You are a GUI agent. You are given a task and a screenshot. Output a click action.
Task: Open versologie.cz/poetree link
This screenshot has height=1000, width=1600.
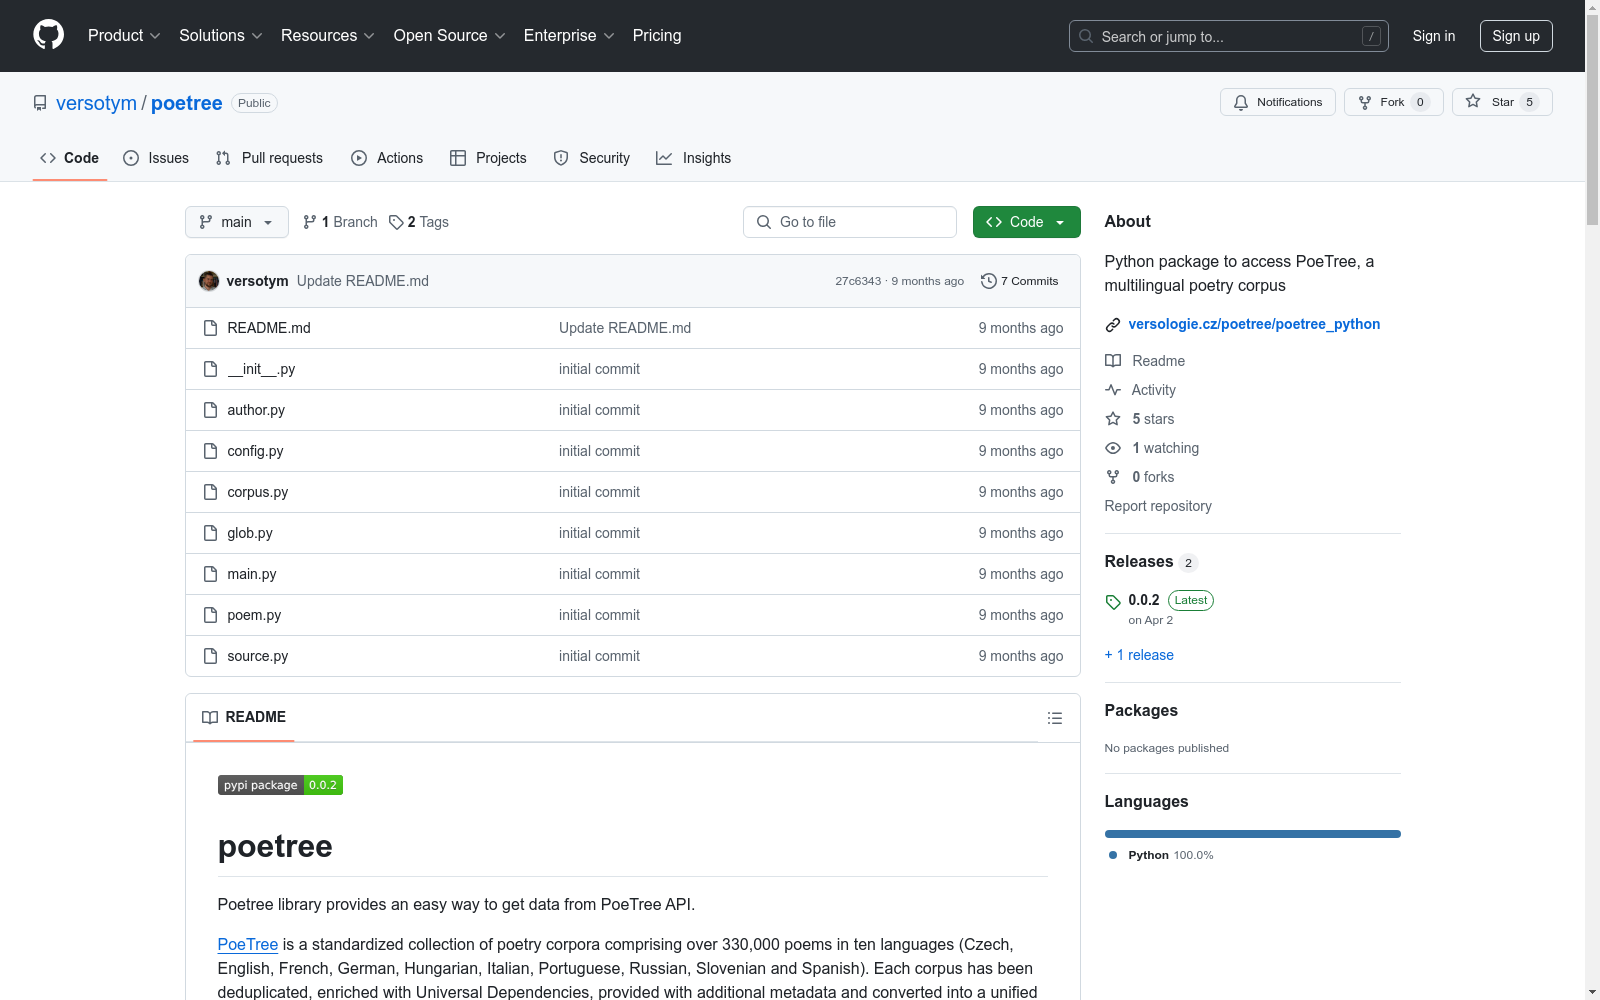1254,324
